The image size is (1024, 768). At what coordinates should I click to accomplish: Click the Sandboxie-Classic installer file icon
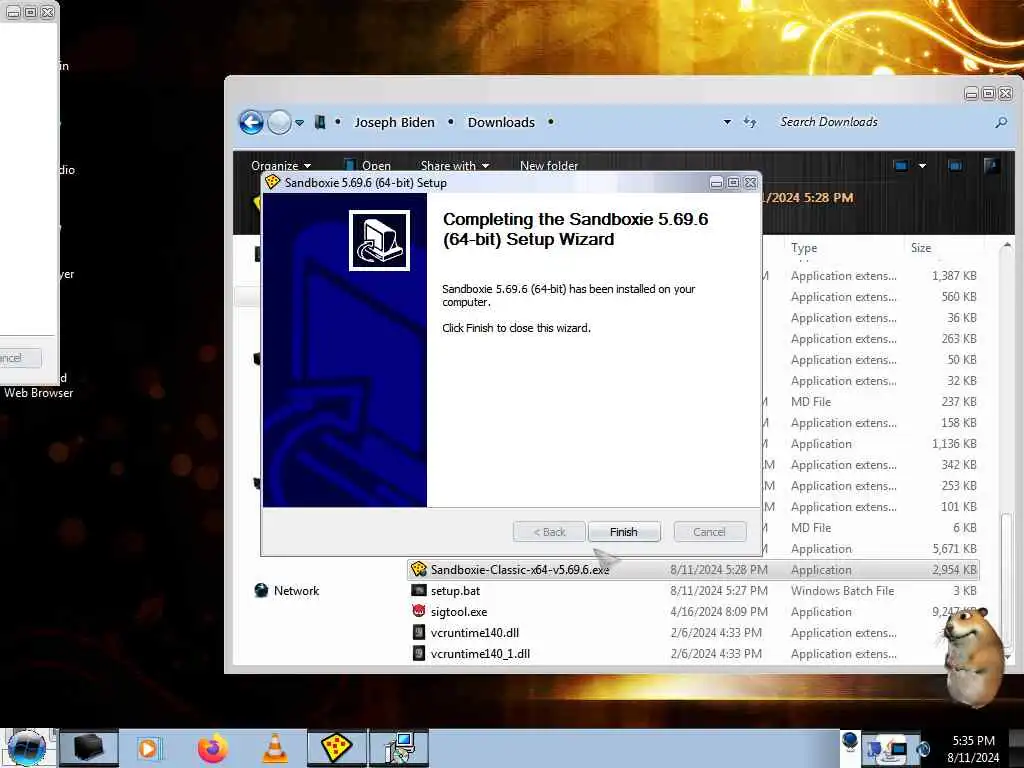(419, 569)
